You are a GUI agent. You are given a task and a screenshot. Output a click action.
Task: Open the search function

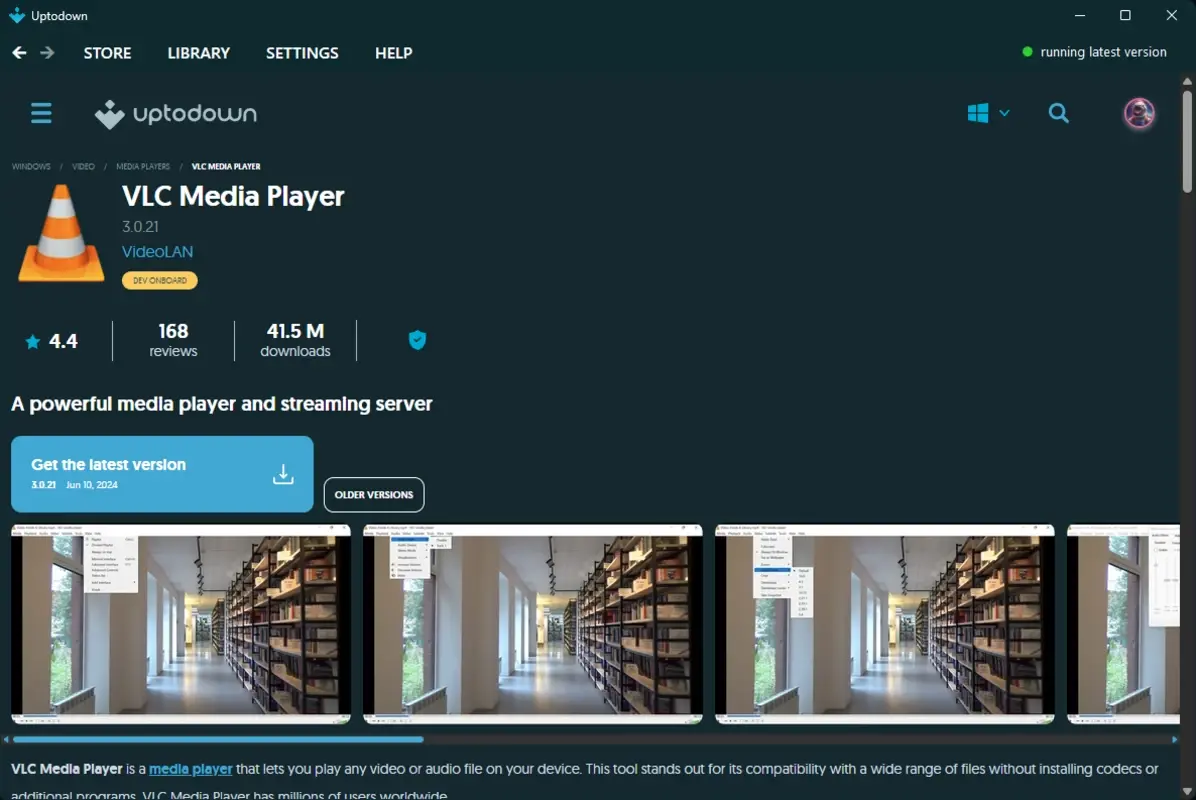[x=1059, y=113]
